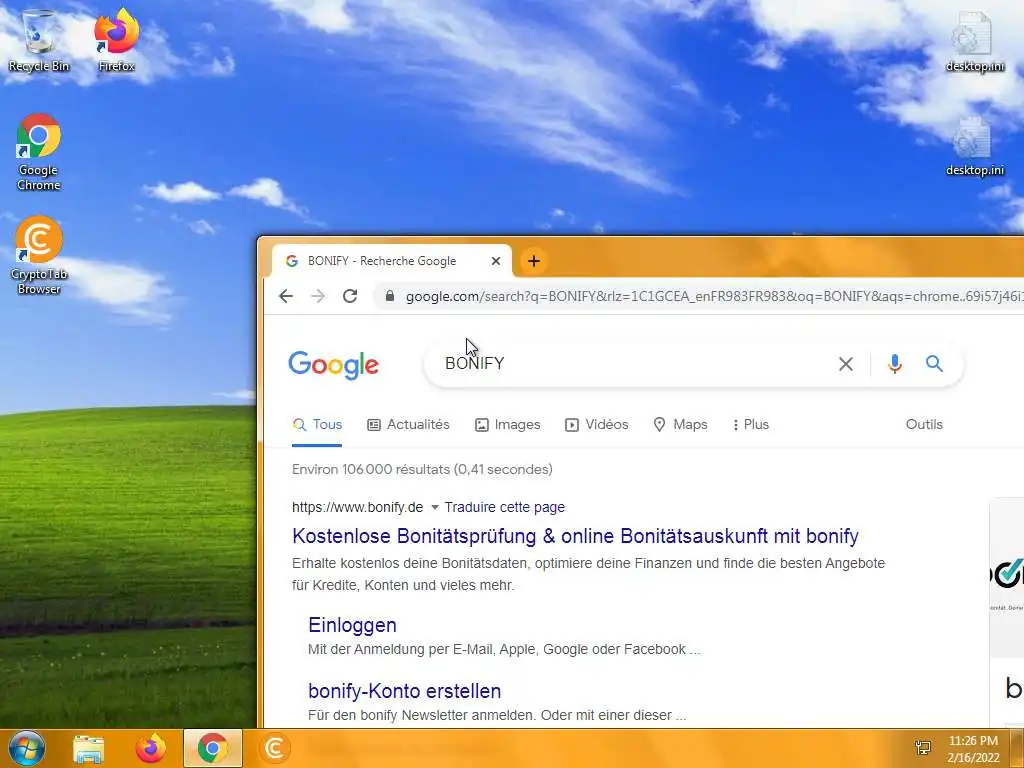Select the Tous results tab

(x=317, y=424)
